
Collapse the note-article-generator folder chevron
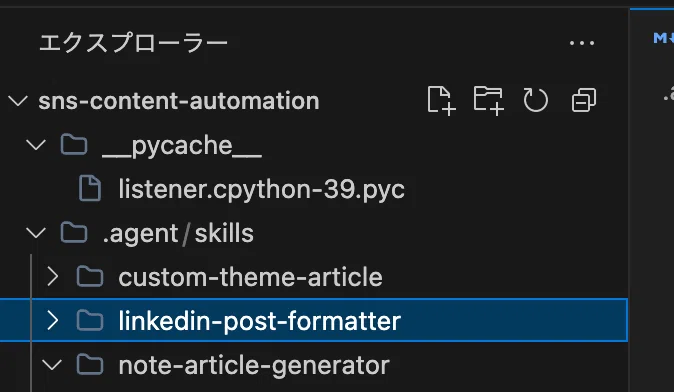52,365
